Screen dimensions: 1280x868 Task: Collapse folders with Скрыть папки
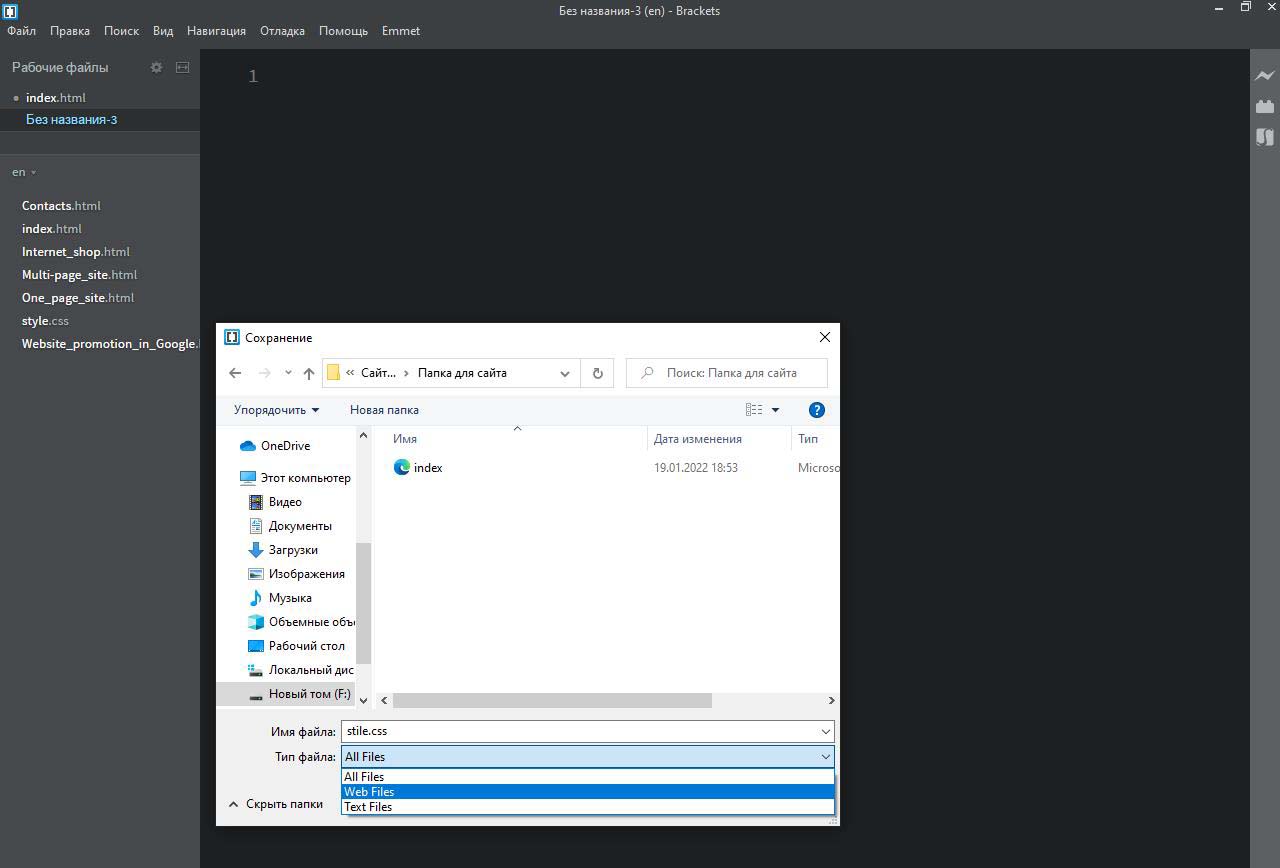[x=276, y=804]
